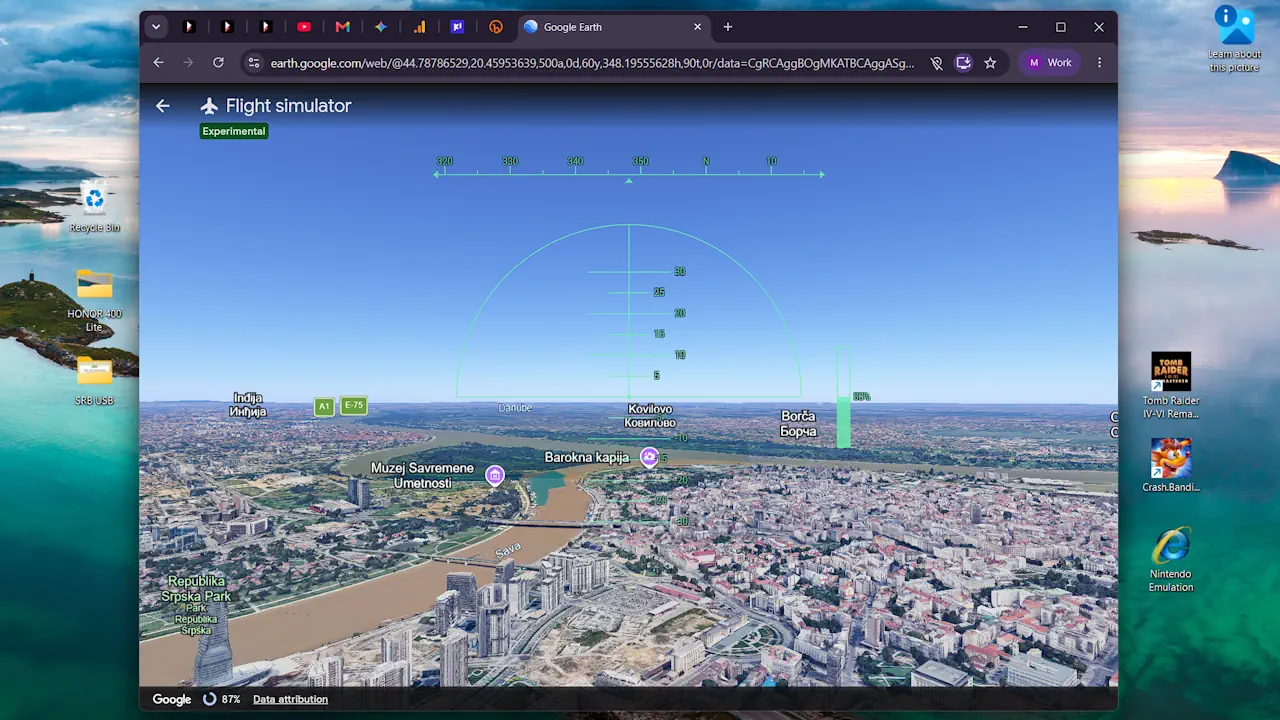Click the E-75 road shield on map
This screenshot has width=1280, height=720.
point(354,405)
